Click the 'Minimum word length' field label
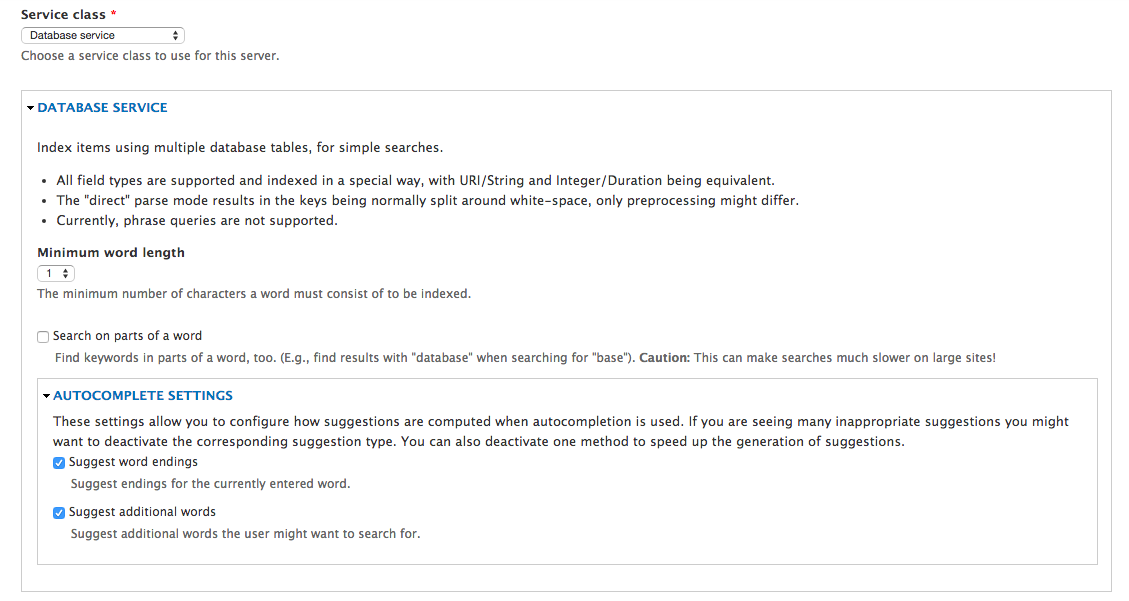Viewport: 1129px width, 601px height. pyautogui.click(x=111, y=253)
